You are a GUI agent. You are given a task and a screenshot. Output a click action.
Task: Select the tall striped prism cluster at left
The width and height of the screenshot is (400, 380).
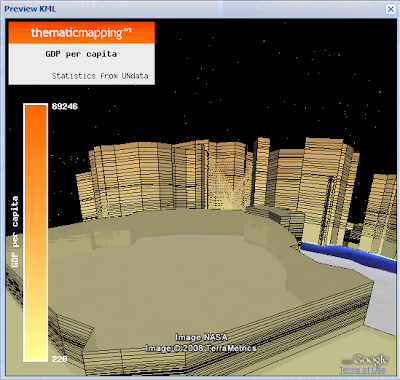pos(133,177)
